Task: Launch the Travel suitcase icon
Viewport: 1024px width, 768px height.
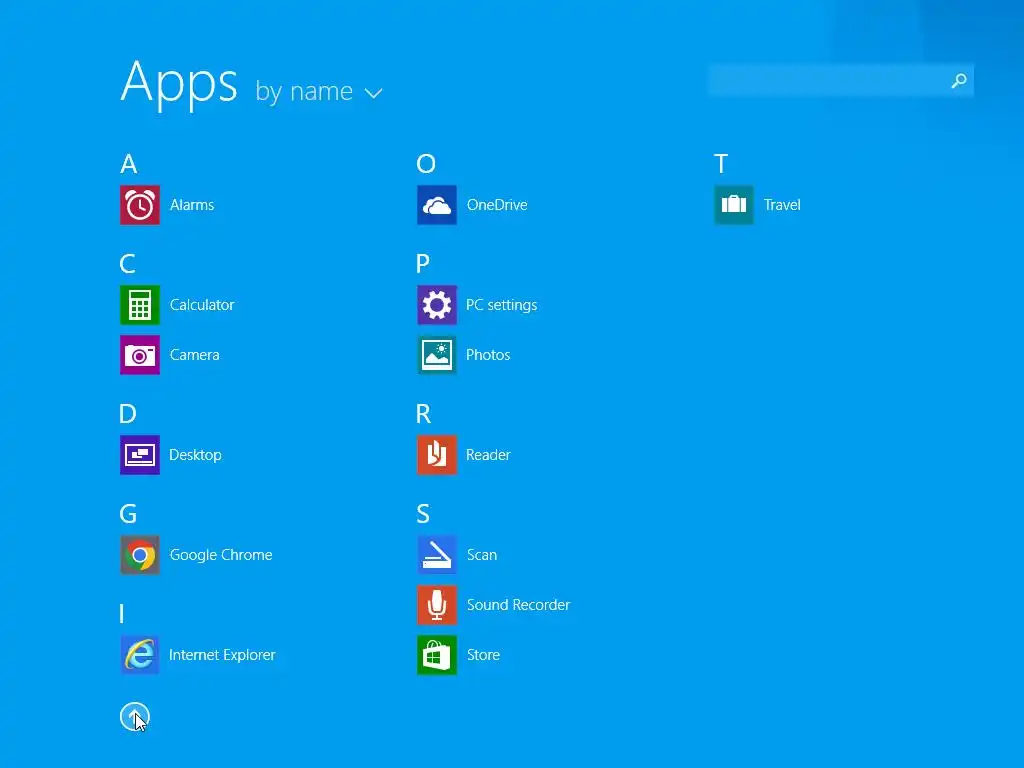Action: pyautogui.click(x=734, y=205)
